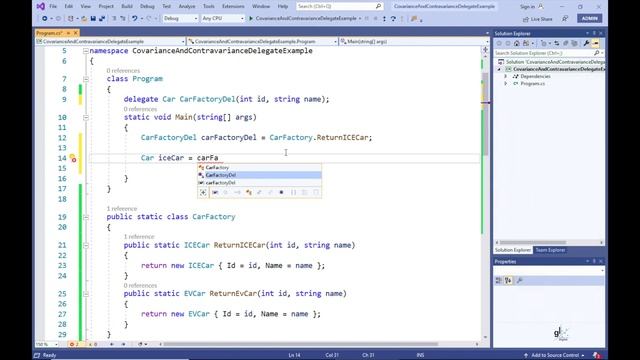The height and width of the screenshot is (360, 640).
Task: Open the Debug configuration dropdown
Action: [180, 18]
